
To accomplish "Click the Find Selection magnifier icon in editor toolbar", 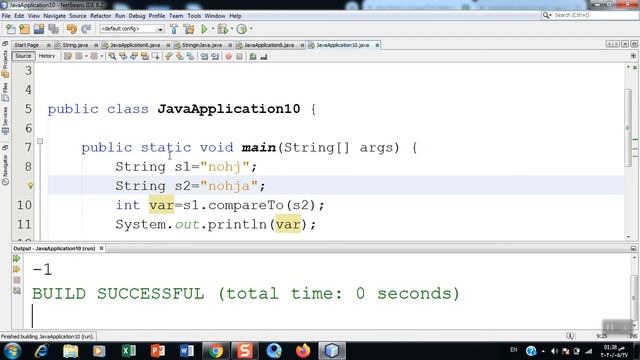I will coord(112,56).
